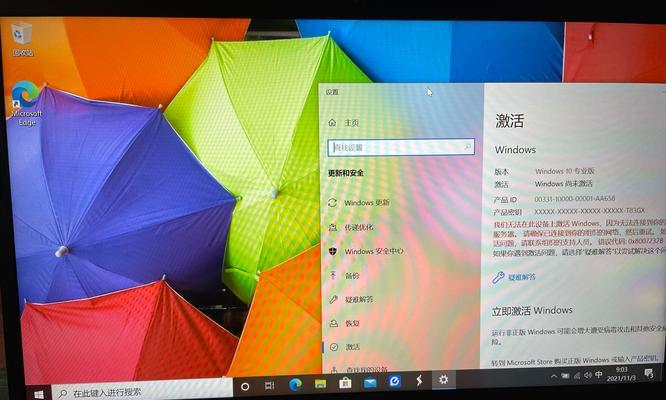Viewport: 666px width, 400px height.
Task: Click the 立即激活 Windows heading
Action: (x=532, y=311)
